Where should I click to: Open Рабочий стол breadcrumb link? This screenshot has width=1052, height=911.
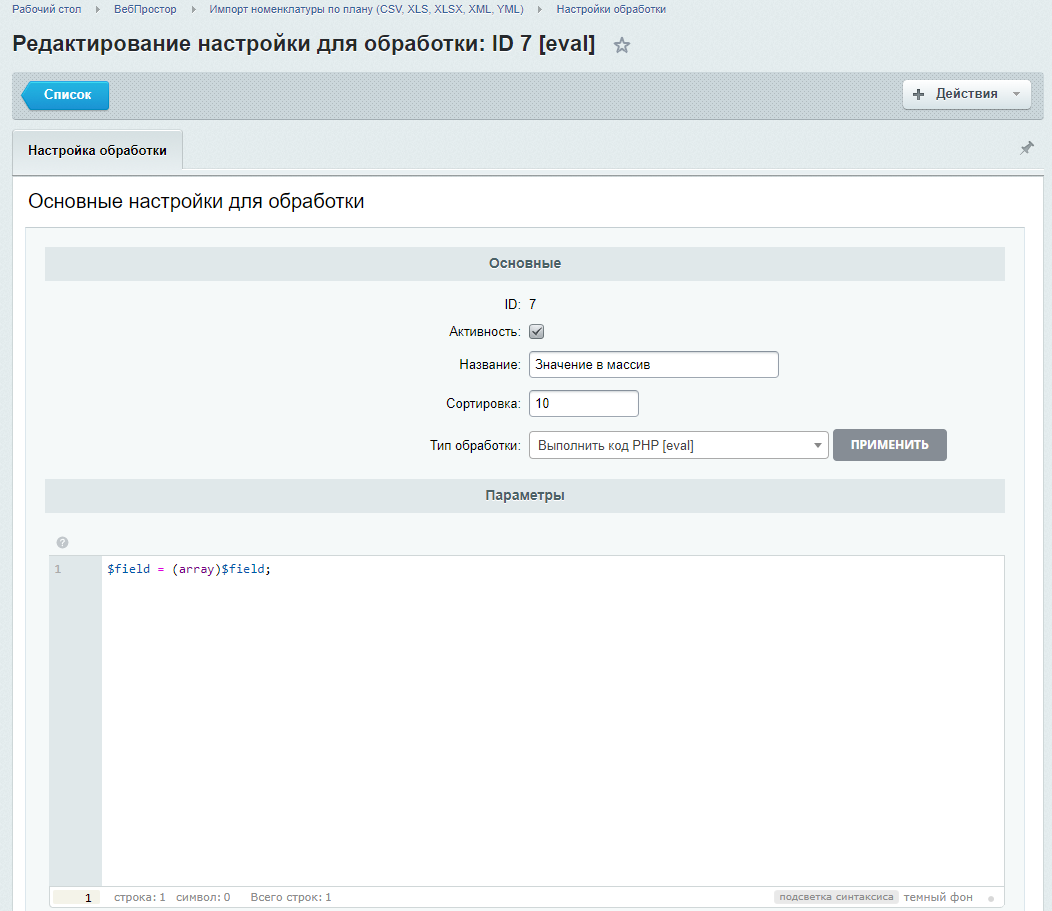click(x=46, y=9)
